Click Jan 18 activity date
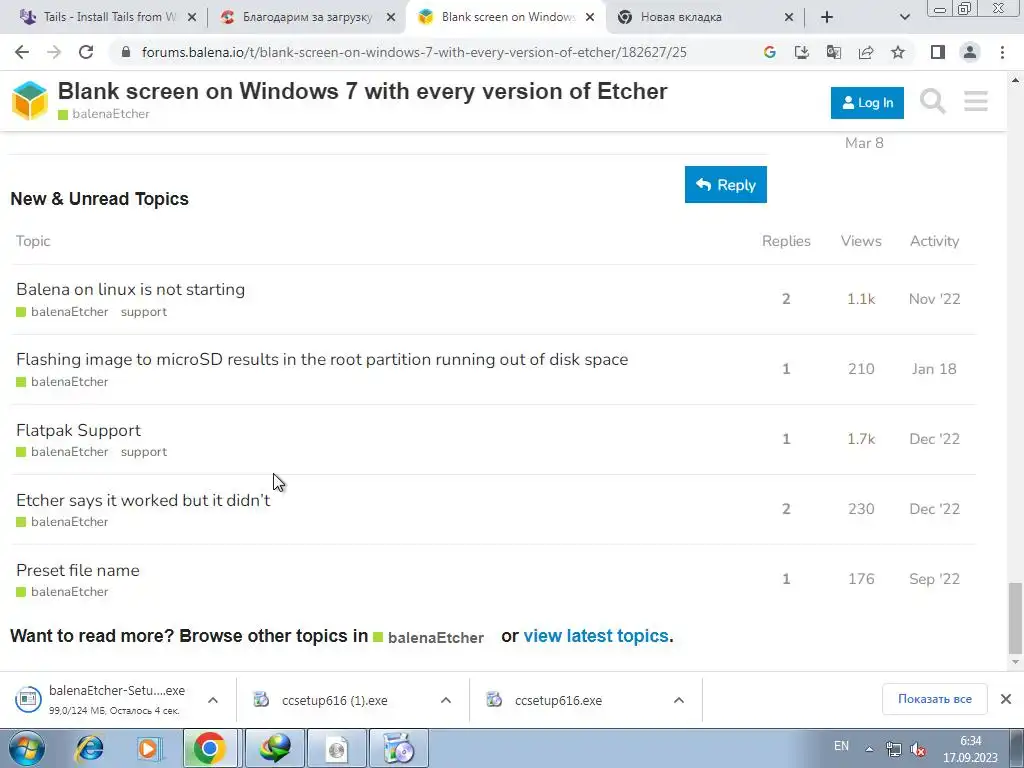Screen dimensions: 1024x768 point(934,369)
